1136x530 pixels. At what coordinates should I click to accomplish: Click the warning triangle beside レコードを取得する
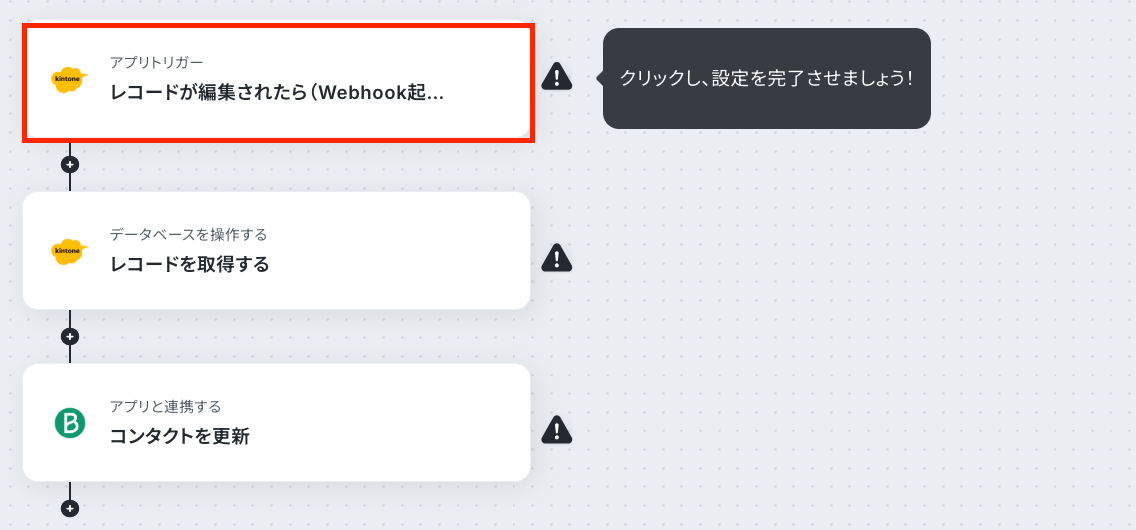(556, 258)
